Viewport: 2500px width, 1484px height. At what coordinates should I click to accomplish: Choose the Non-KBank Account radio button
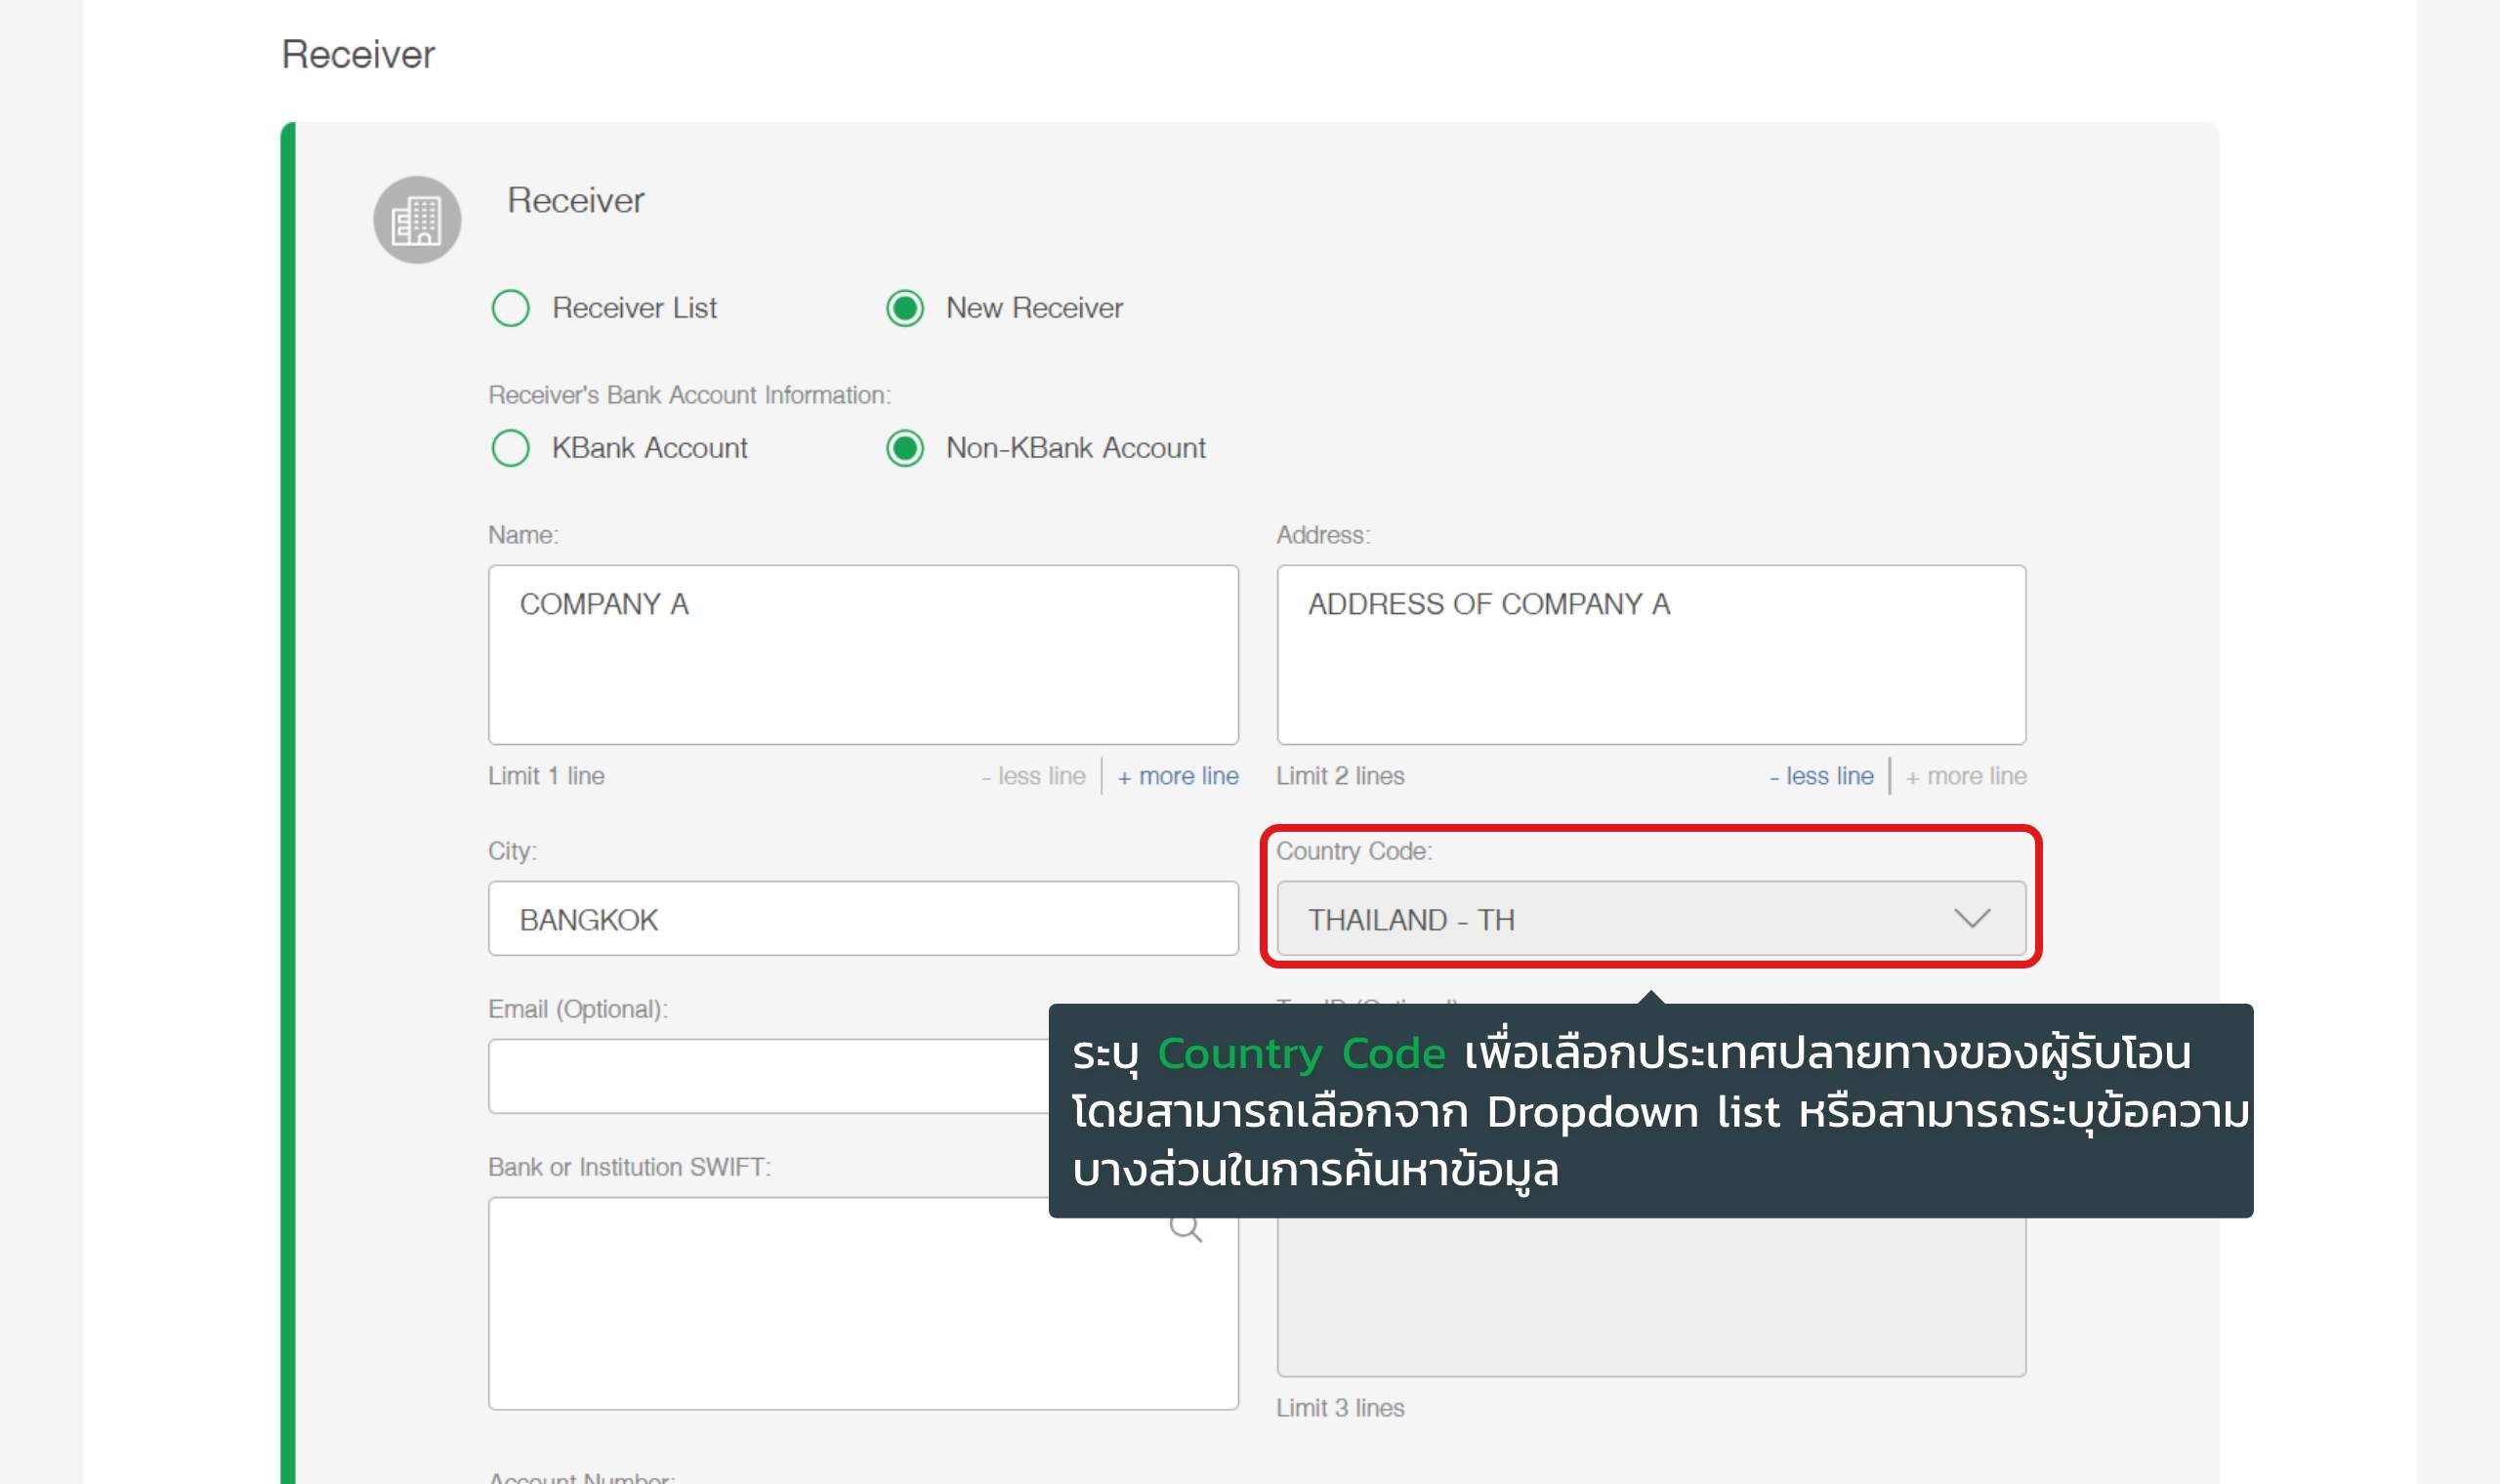click(x=905, y=448)
